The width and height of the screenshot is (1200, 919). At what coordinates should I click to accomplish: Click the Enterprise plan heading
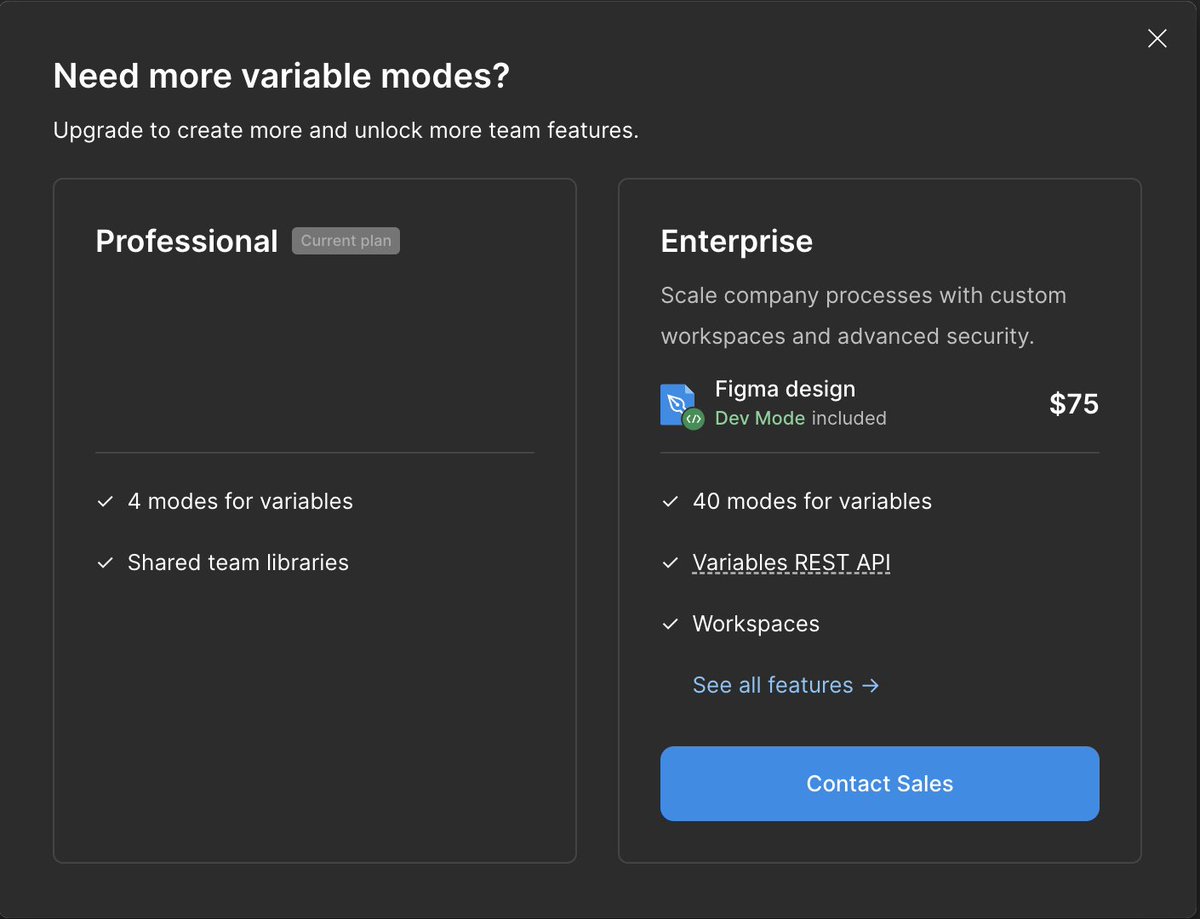pos(736,241)
